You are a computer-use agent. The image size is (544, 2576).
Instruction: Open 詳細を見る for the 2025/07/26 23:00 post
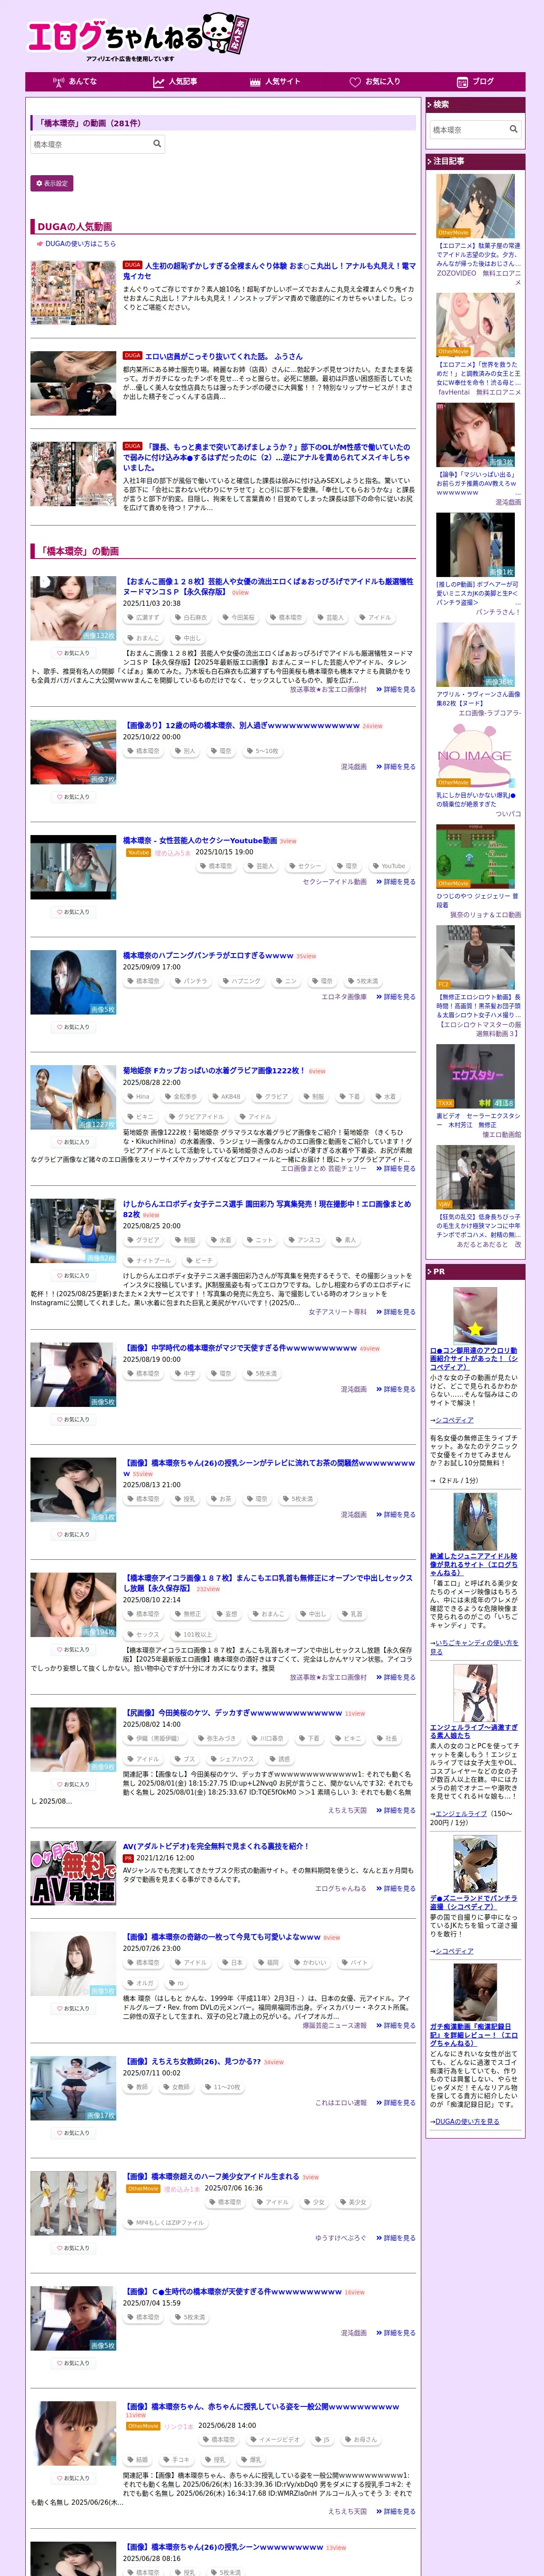pos(396,2026)
